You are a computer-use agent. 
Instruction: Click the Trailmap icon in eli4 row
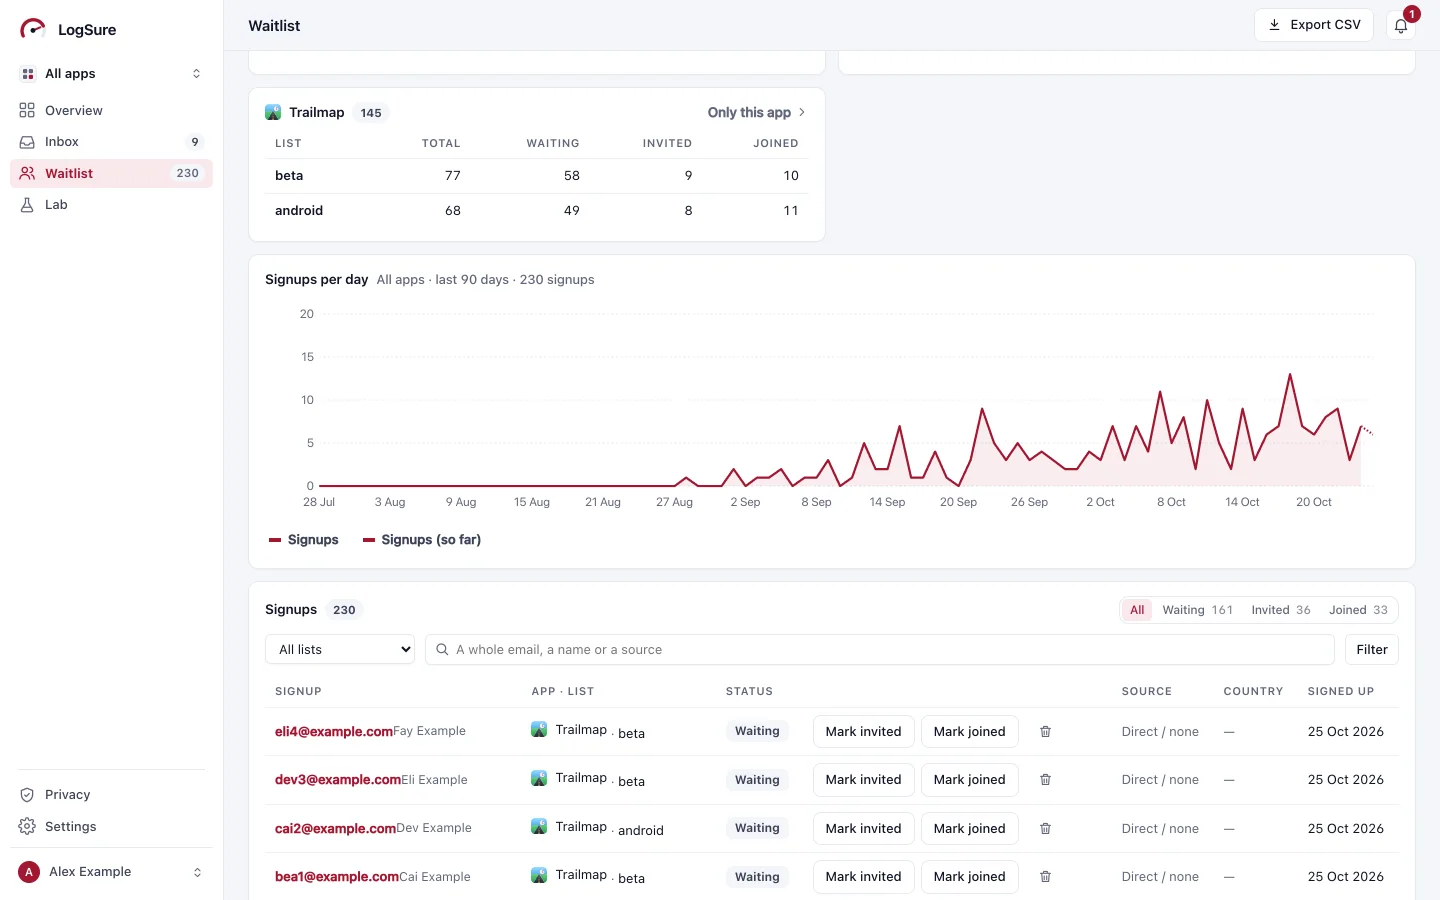click(539, 730)
